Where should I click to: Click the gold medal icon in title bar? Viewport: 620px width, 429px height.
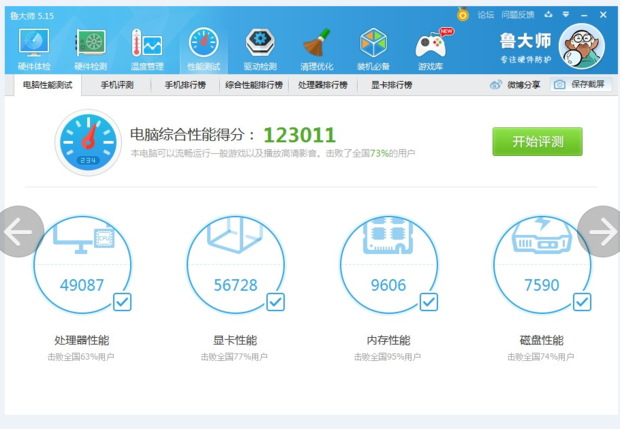463,15
